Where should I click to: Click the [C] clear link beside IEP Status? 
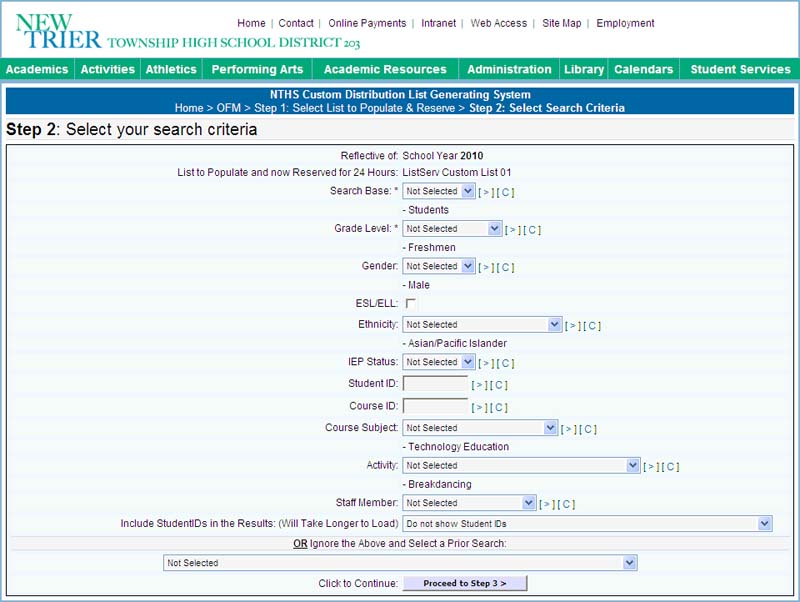pos(506,363)
